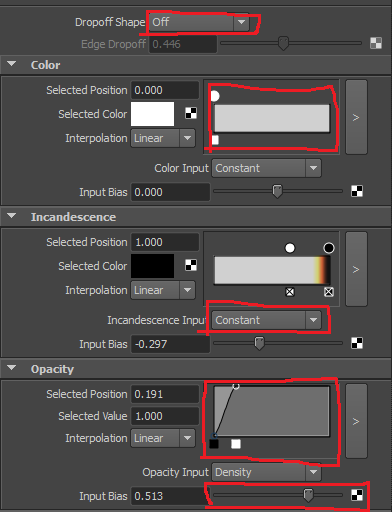Select the white incandescence ramp handle

tap(290, 248)
